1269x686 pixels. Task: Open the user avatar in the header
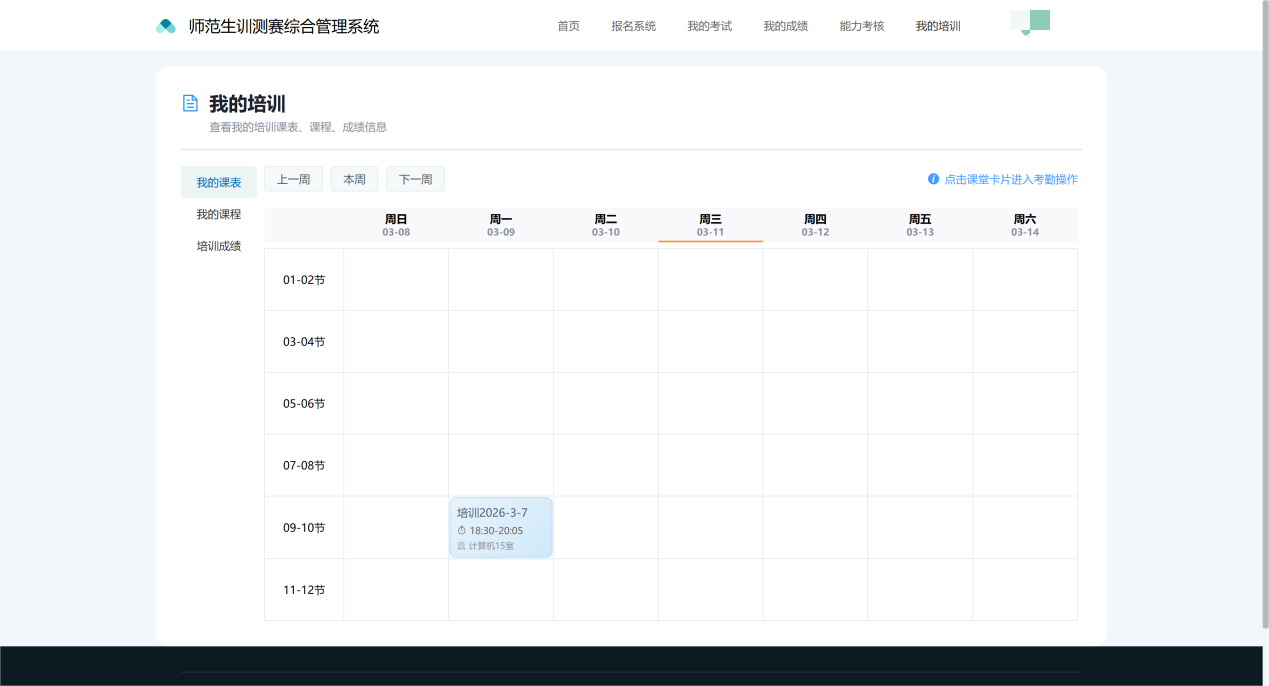pos(1030,22)
